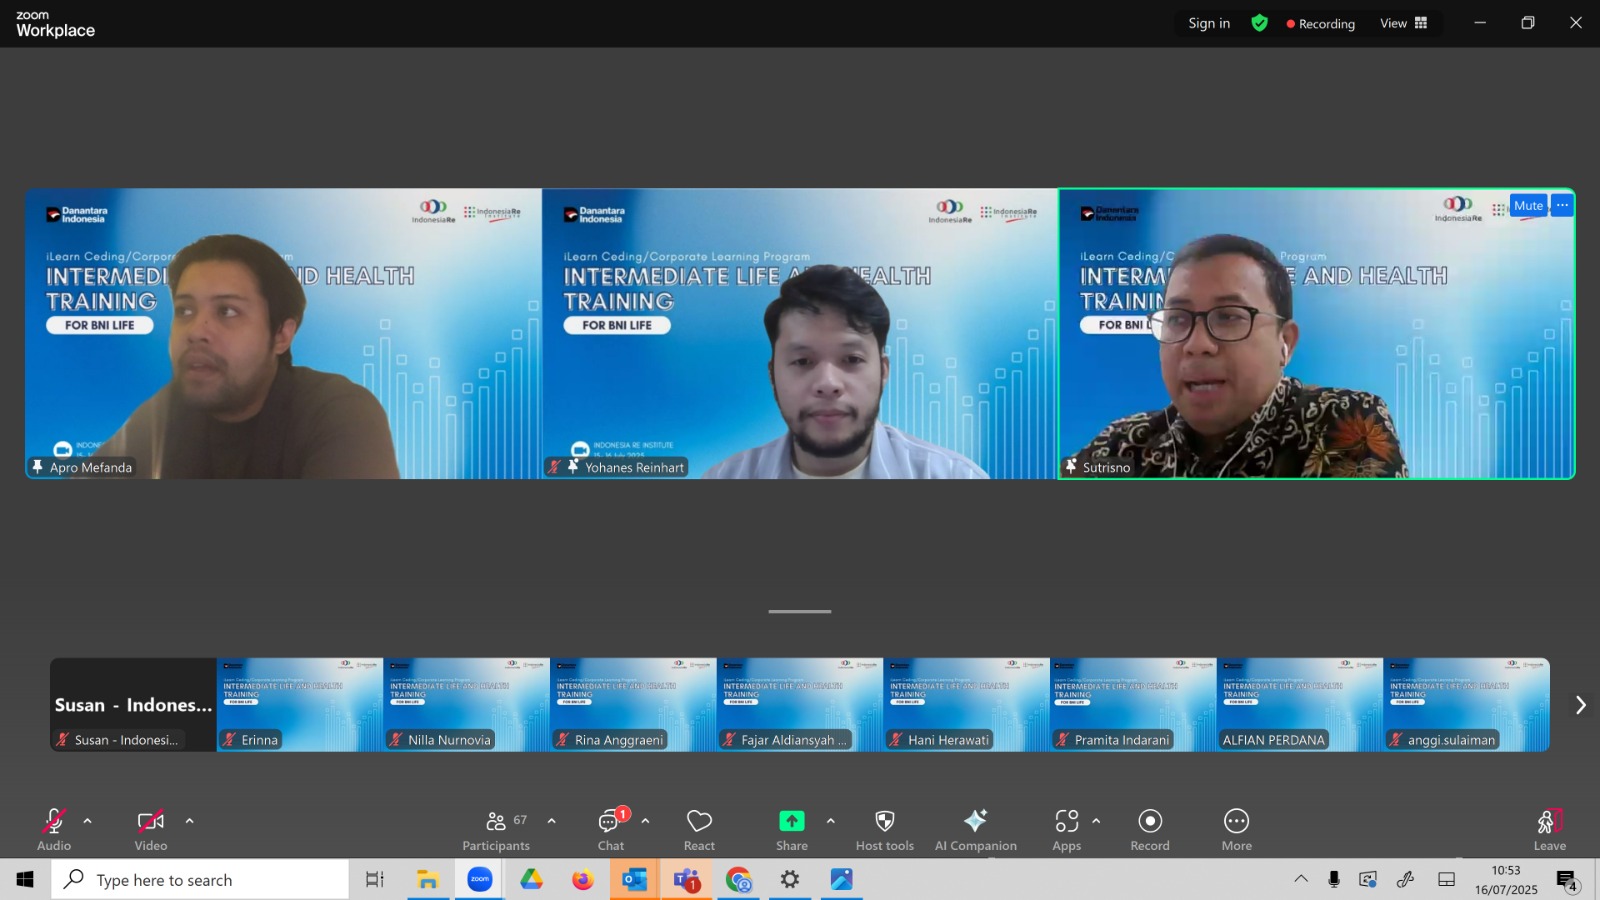Click Mute button on Sutrisno's video
This screenshot has height=900, width=1600.
point(1528,206)
